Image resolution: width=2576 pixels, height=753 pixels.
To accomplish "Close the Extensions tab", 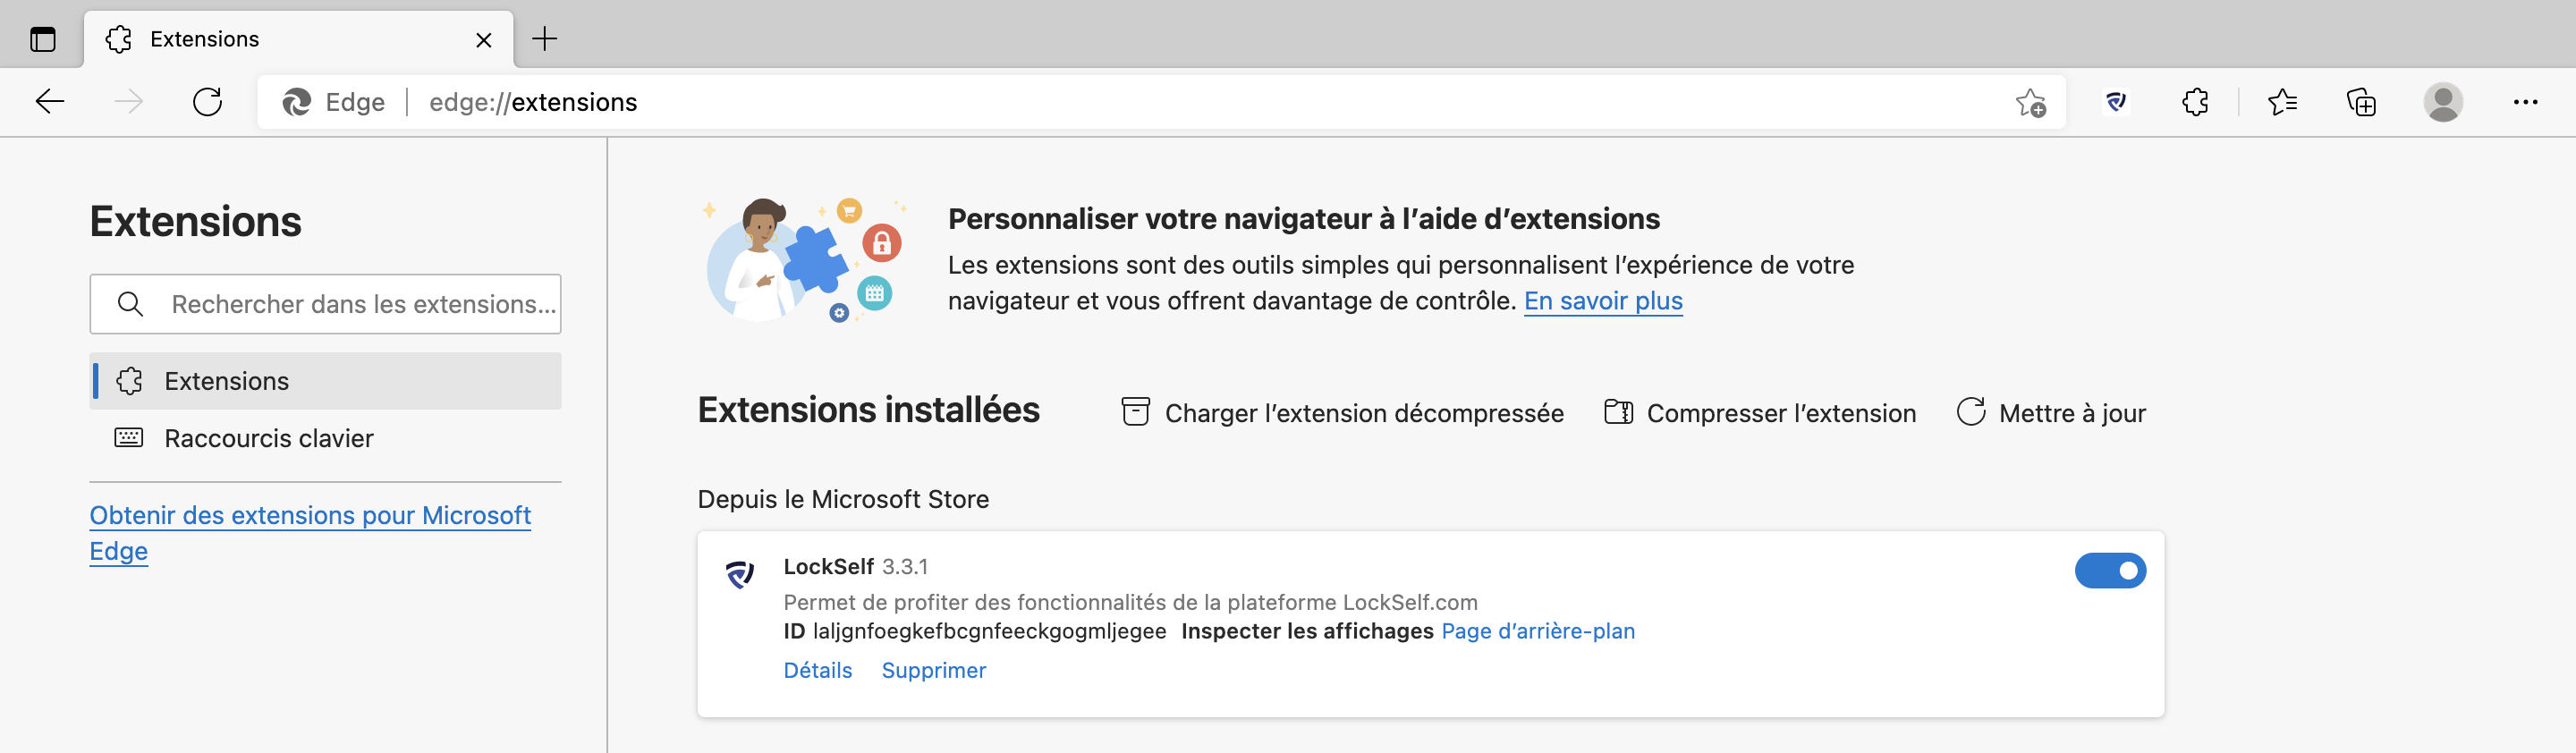I will click(484, 40).
